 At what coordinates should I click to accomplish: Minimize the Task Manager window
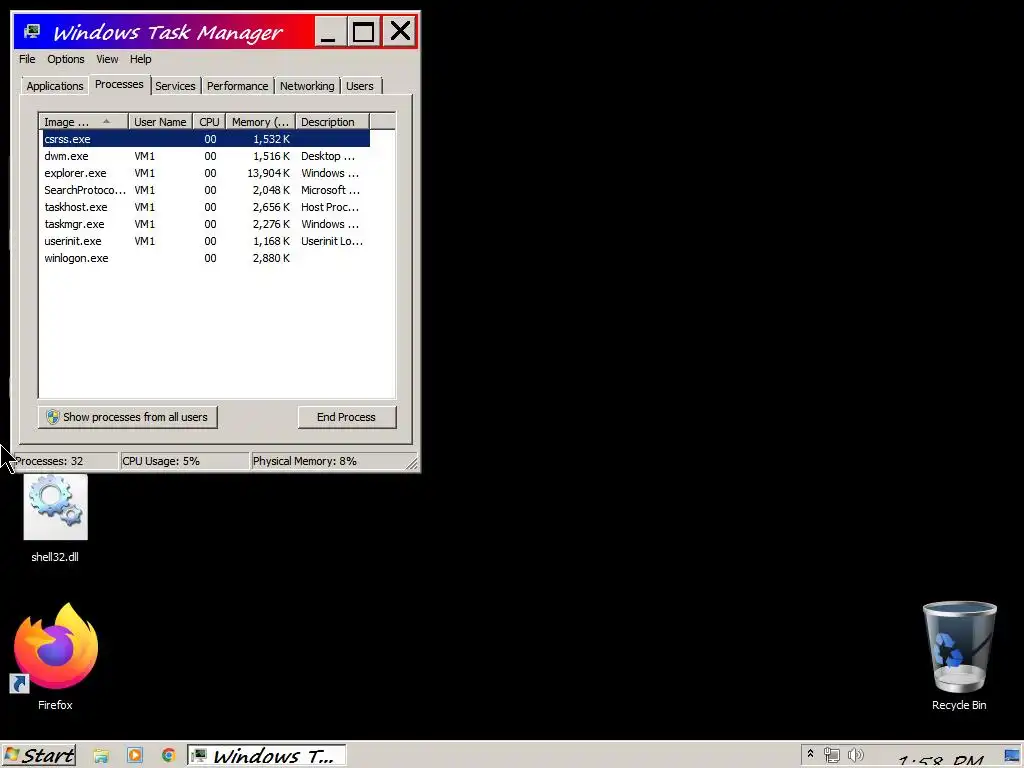click(330, 31)
